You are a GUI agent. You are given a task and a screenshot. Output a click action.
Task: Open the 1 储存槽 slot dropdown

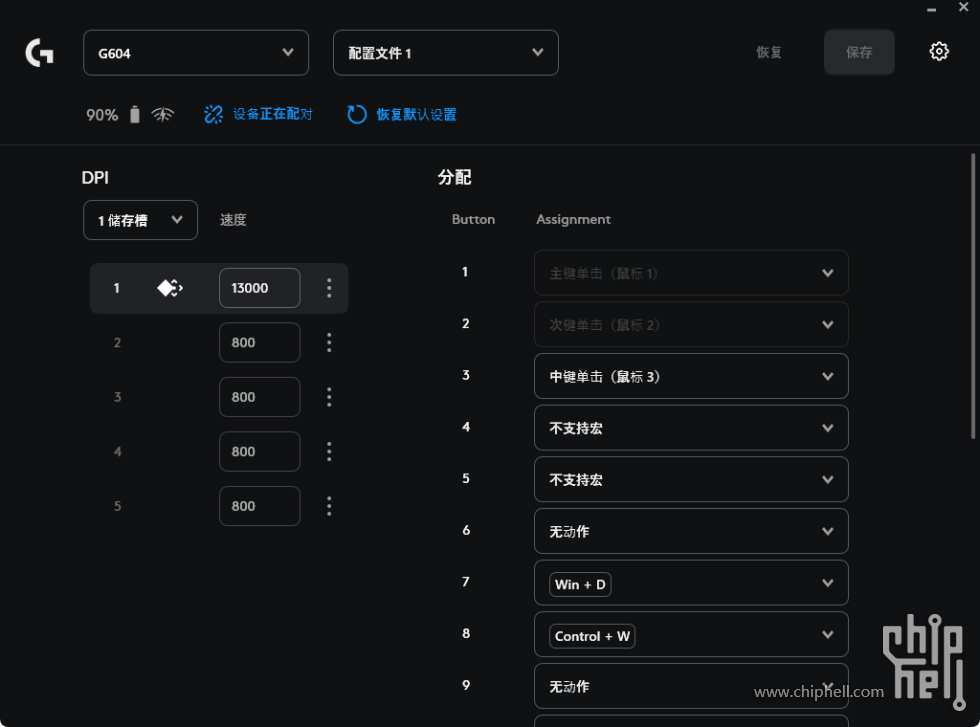pyautogui.click(x=141, y=220)
